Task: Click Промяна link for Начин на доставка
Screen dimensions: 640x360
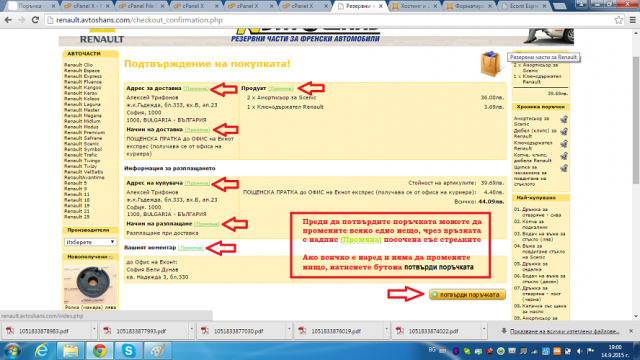Action: 197,130
